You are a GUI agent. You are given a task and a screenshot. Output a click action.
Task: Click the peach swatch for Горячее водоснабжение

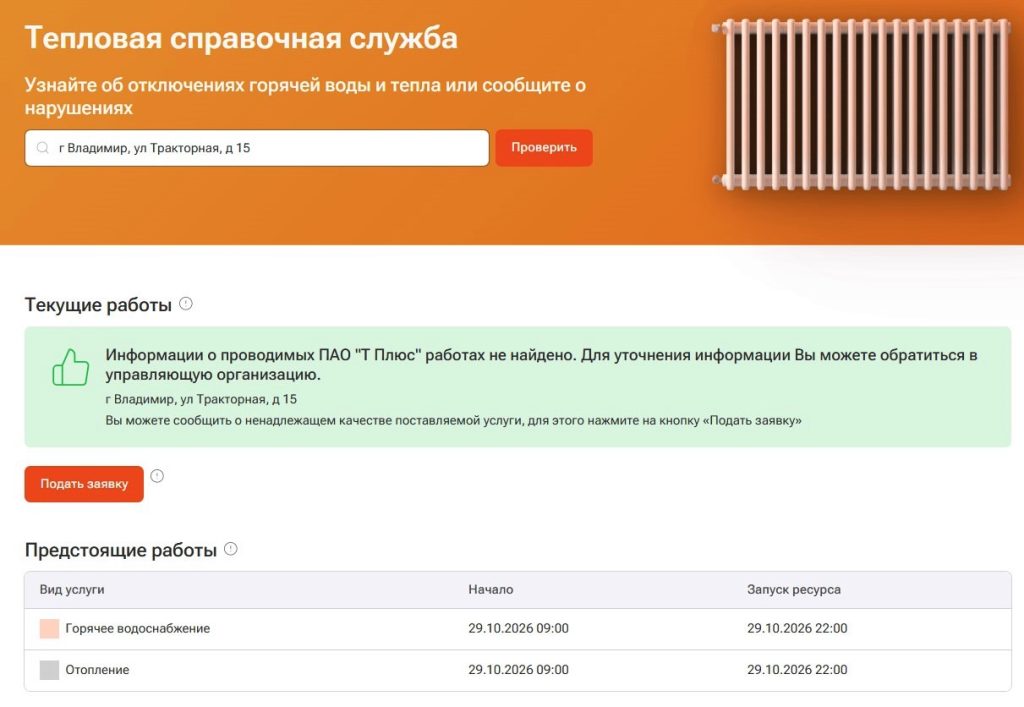[50, 629]
